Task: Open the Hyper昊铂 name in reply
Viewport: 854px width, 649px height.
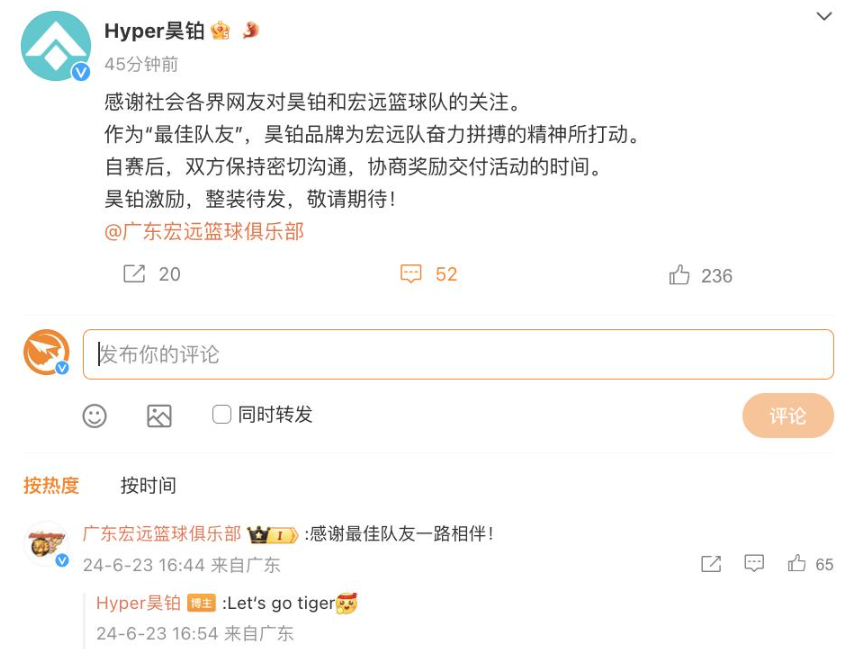Action: click(x=138, y=603)
